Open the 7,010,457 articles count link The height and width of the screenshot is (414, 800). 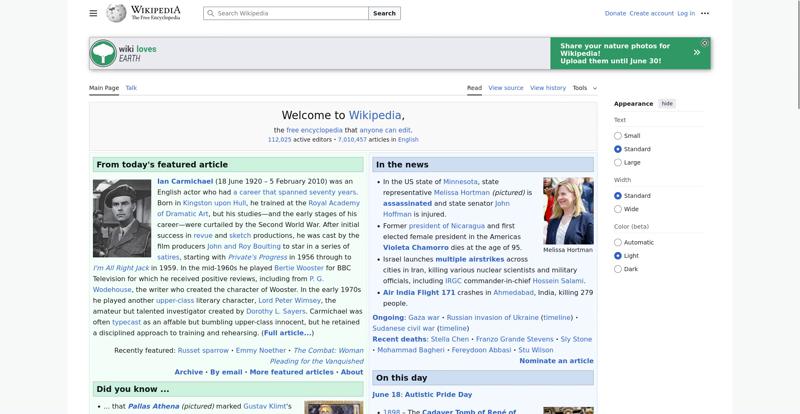pyautogui.click(x=352, y=139)
